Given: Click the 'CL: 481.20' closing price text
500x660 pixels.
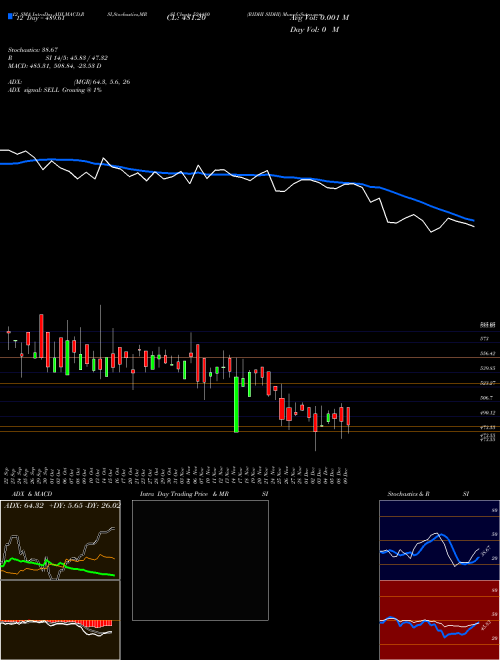Looking at the screenshot, I should click(186, 18).
